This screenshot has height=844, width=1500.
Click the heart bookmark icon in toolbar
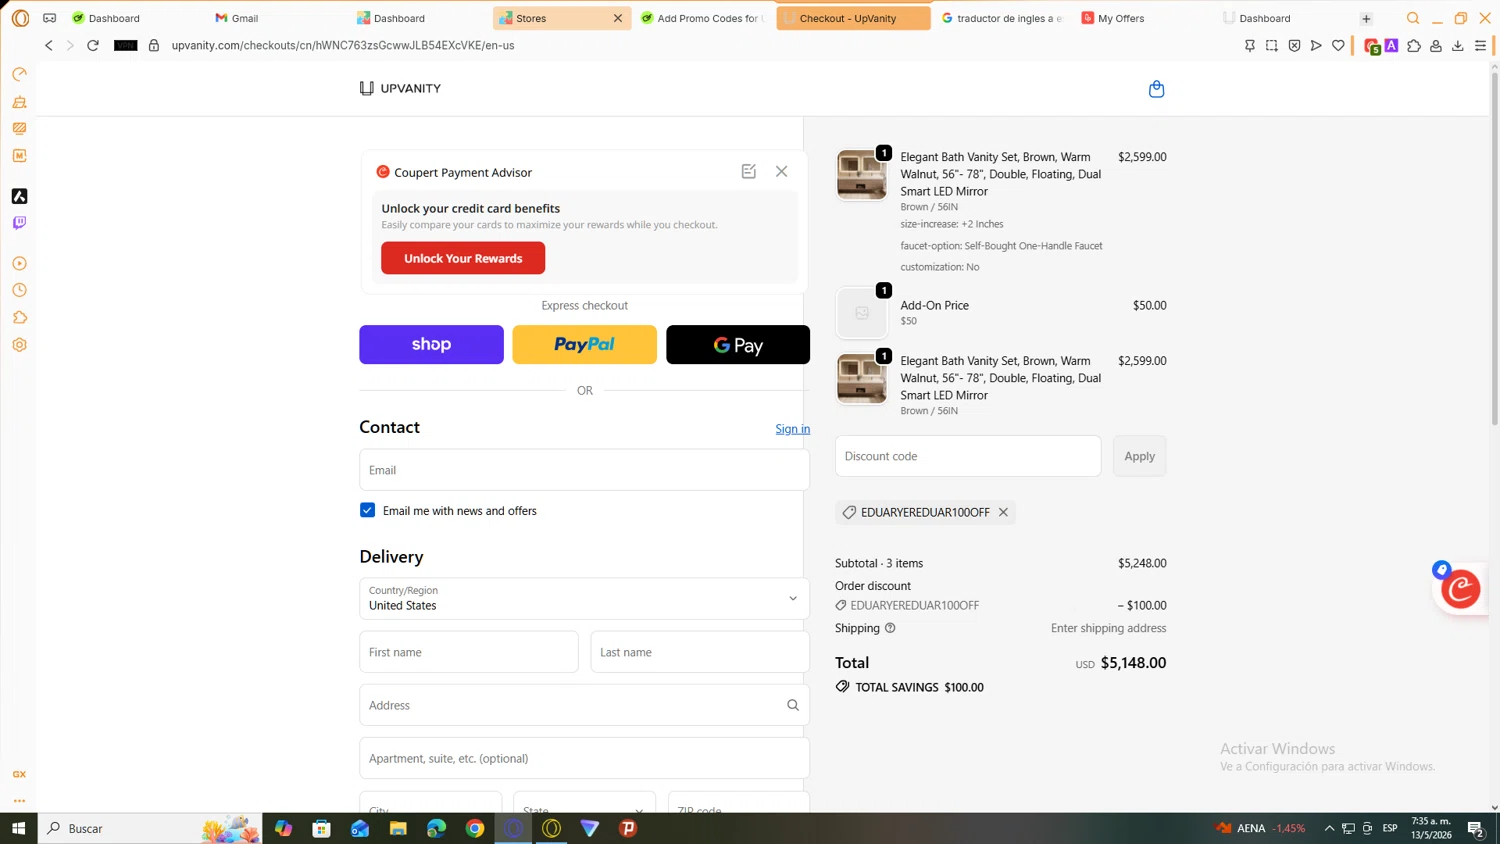click(1338, 45)
